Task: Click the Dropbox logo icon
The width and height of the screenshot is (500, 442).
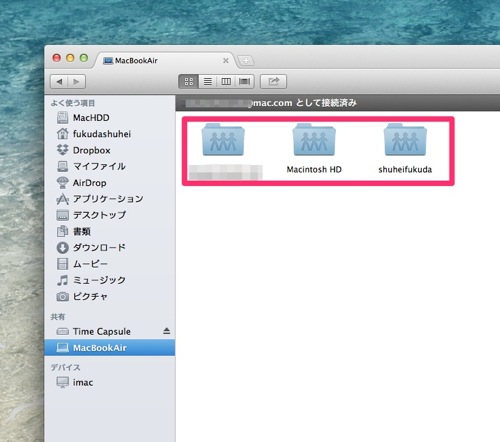Action: pyautogui.click(x=62, y=150)
